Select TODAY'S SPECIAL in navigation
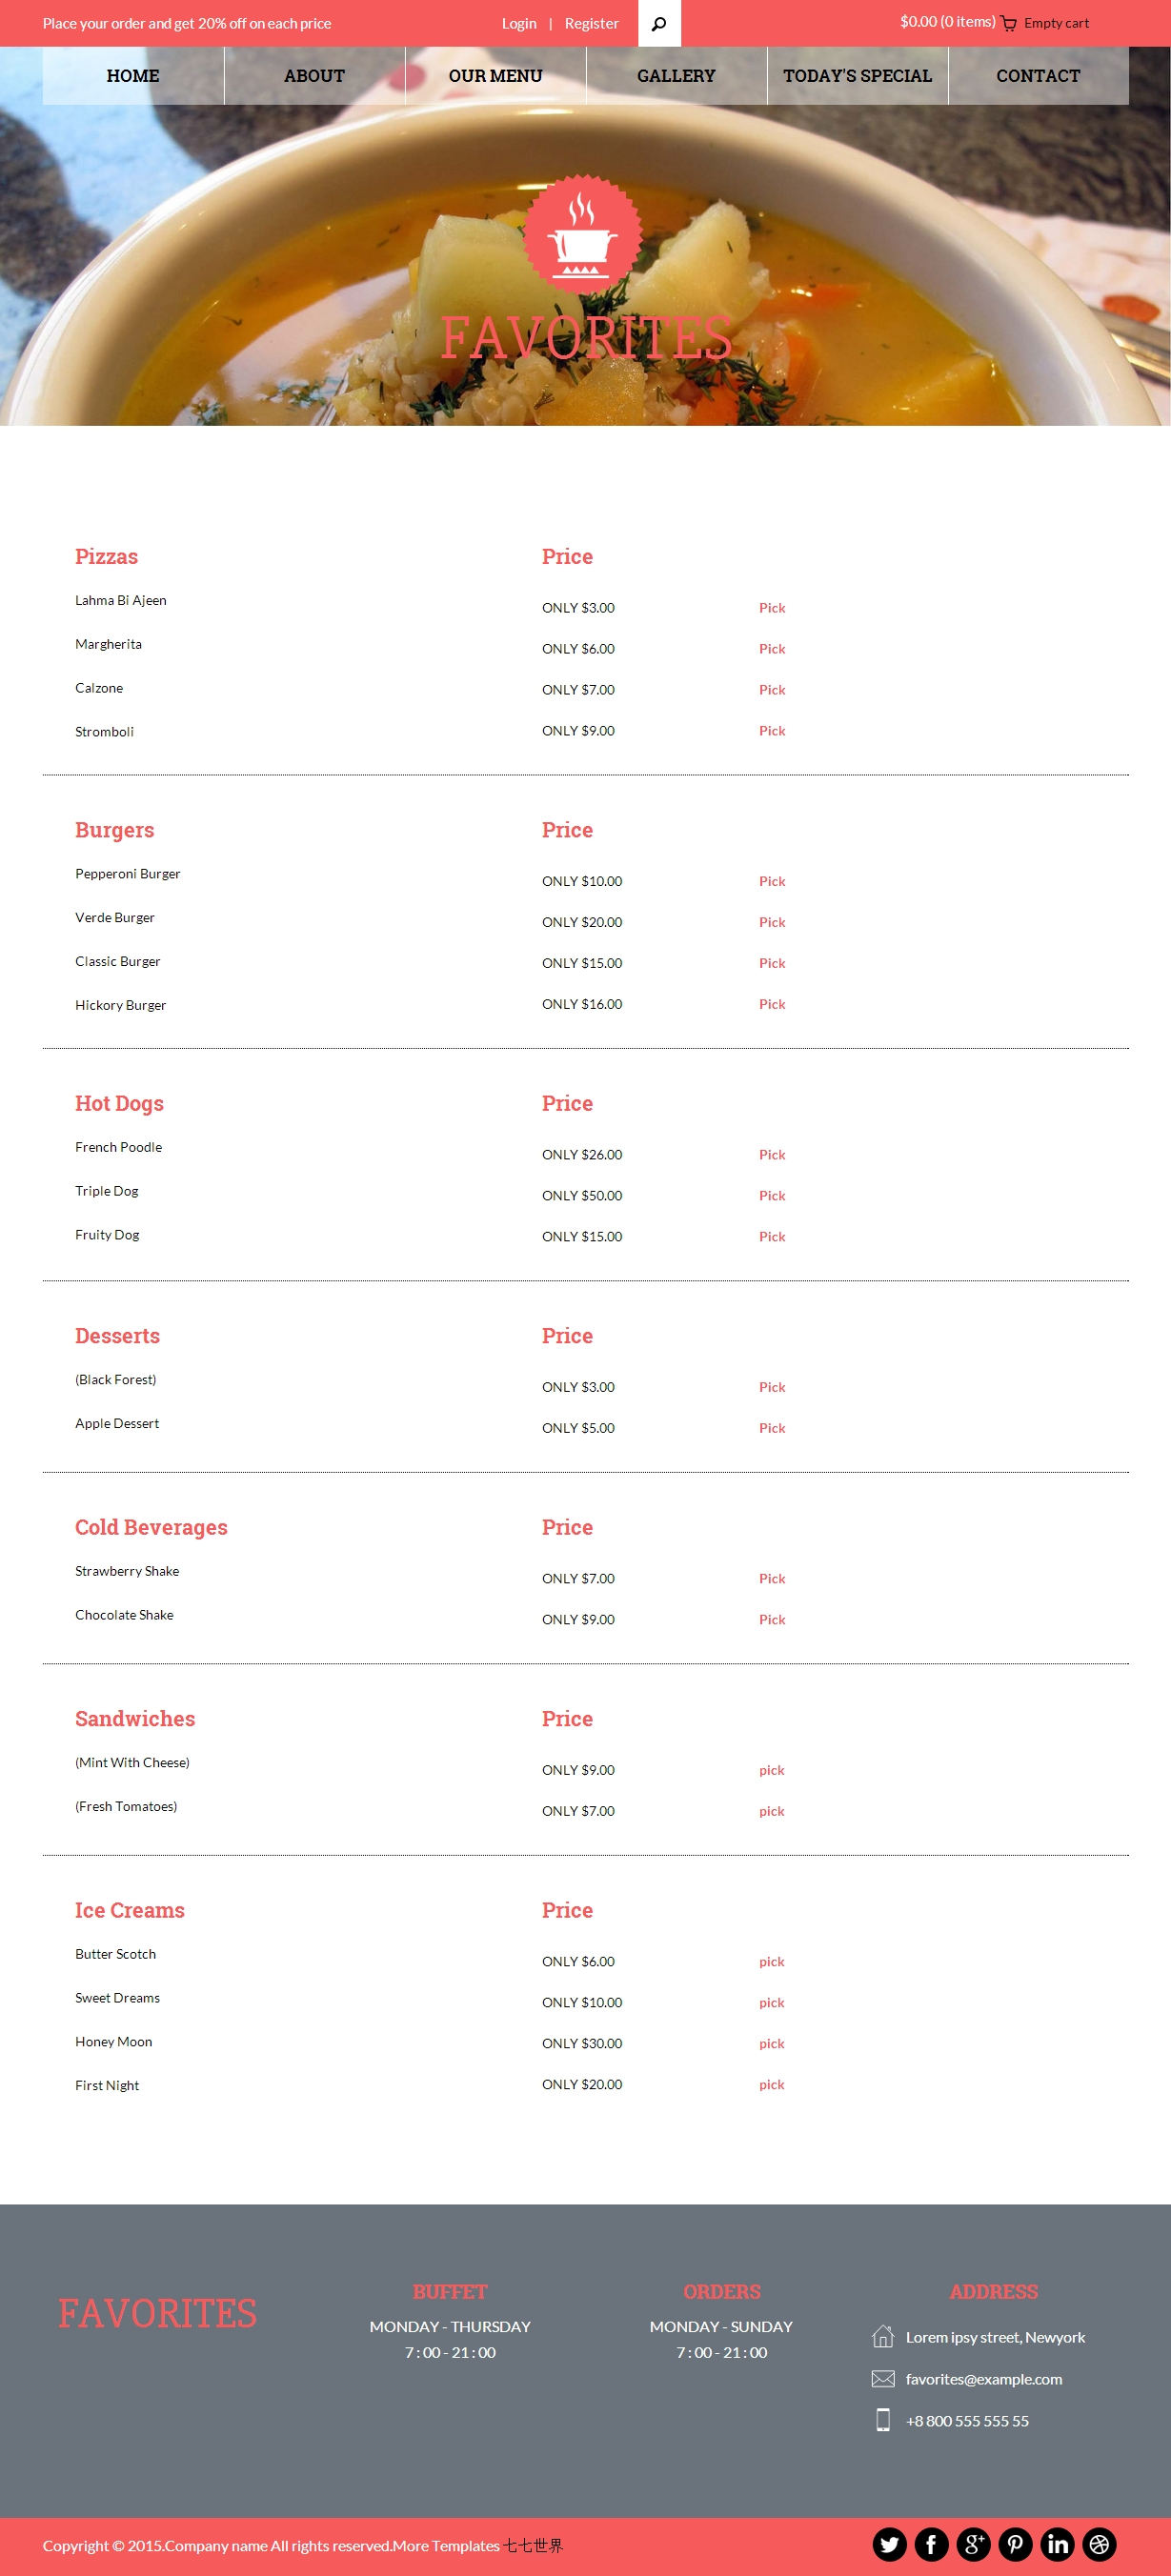The image size is (1171, 2576). 857,76
